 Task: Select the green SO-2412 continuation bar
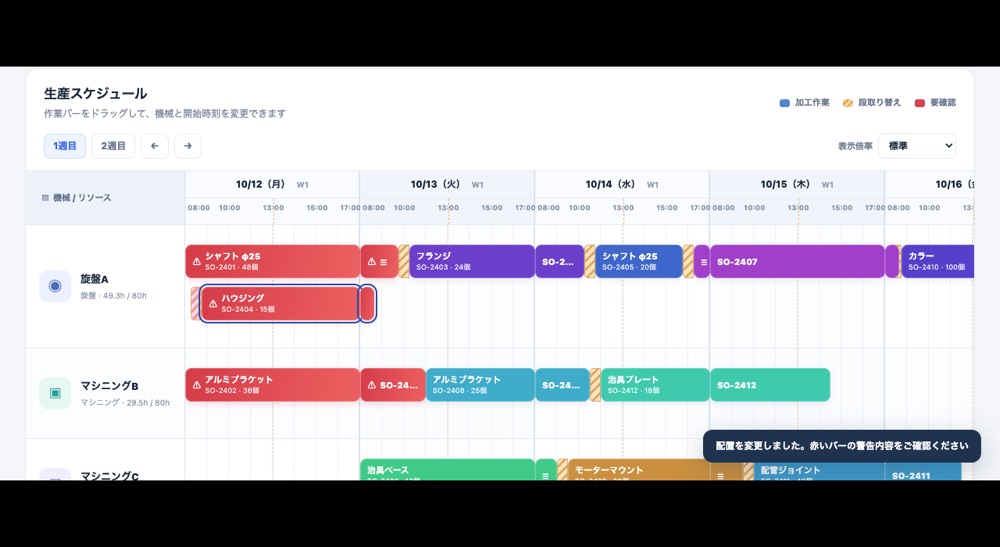tap(770, 385)
